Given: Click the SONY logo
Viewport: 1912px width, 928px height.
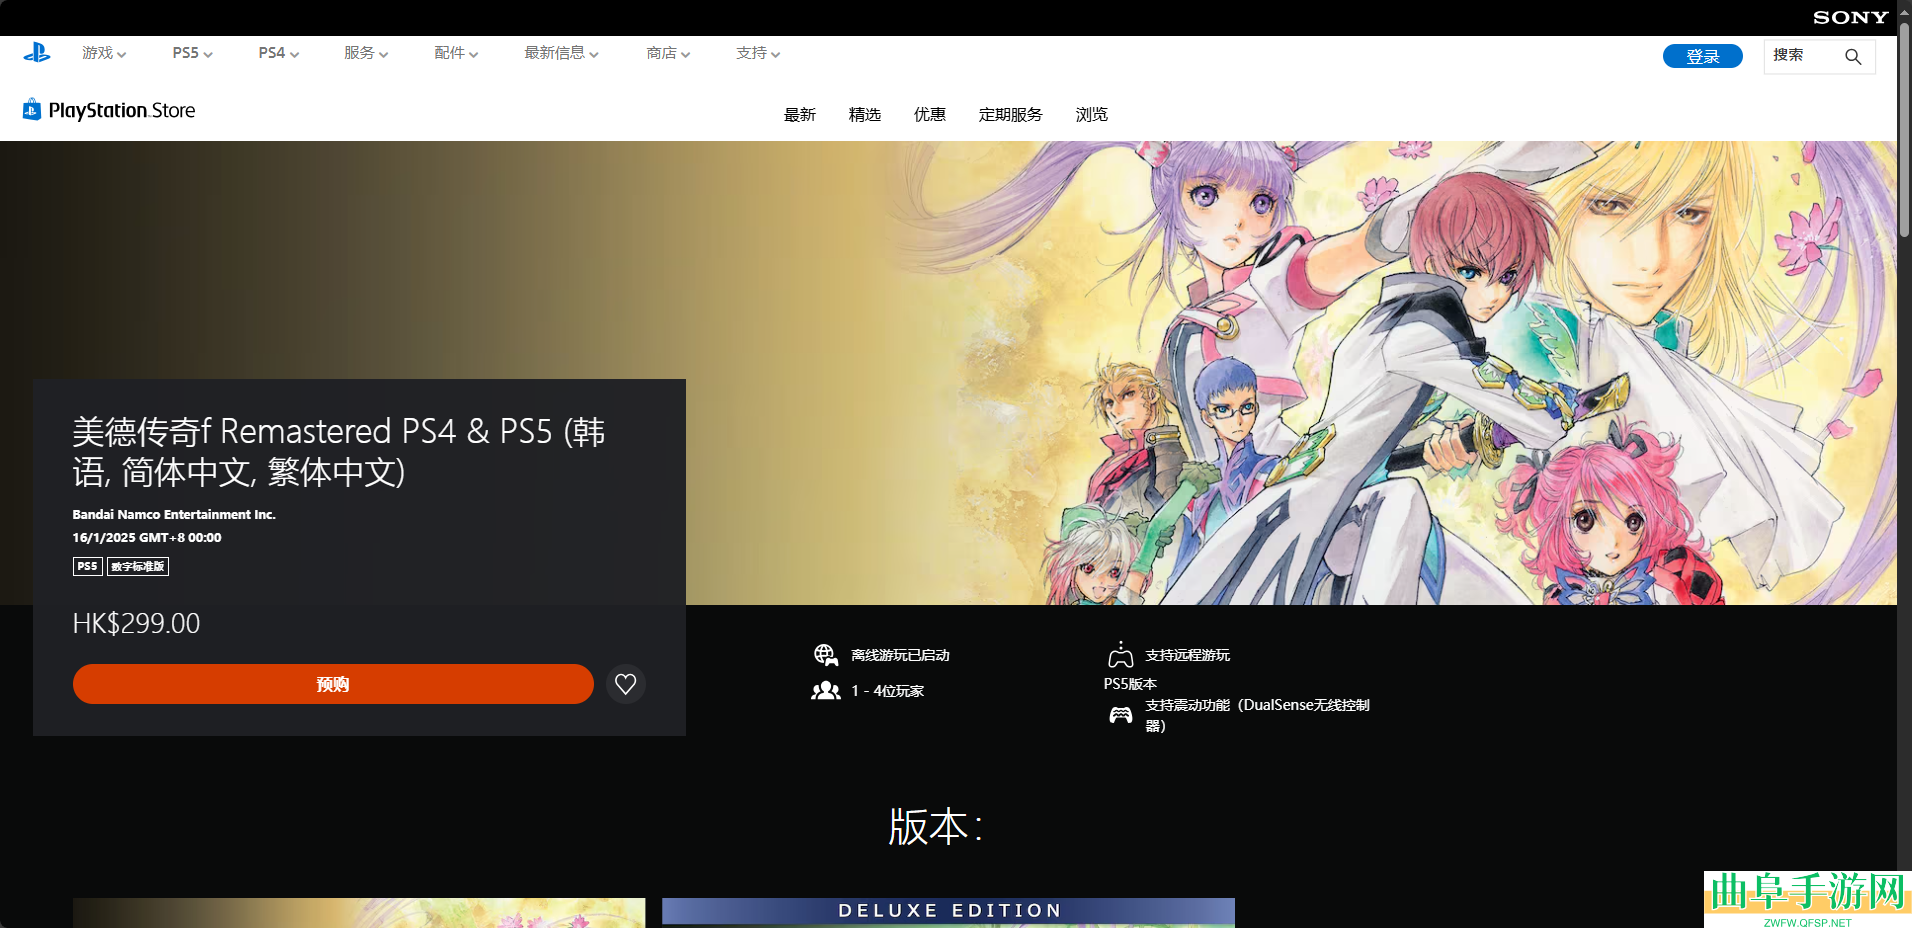Looking at the screenshot, I should 1850,17.
